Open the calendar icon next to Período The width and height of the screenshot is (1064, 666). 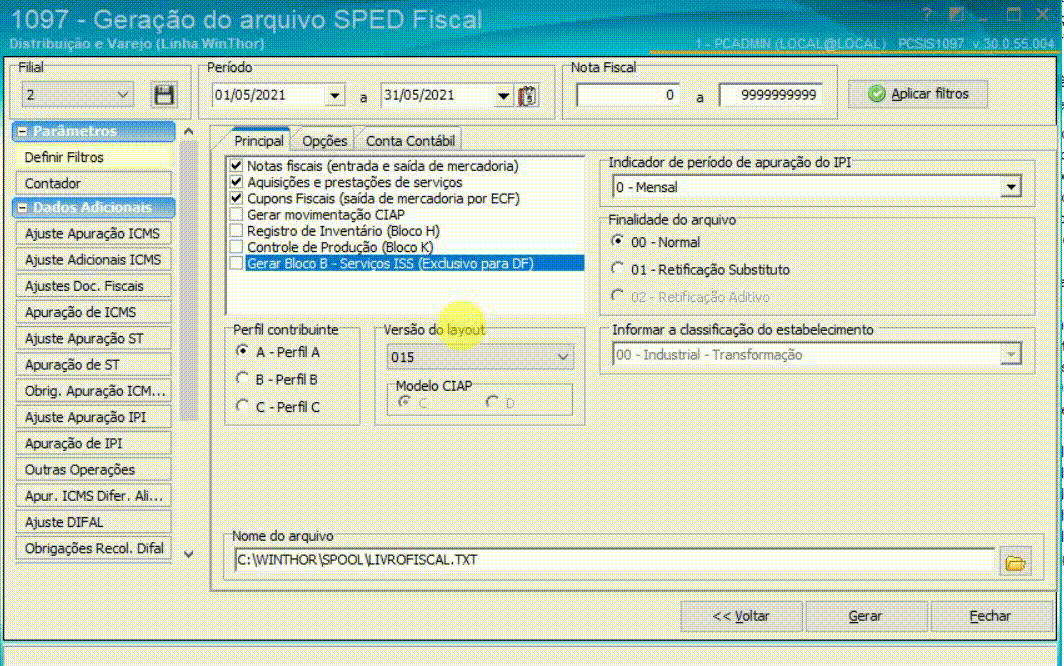click(x=529, y=96)
